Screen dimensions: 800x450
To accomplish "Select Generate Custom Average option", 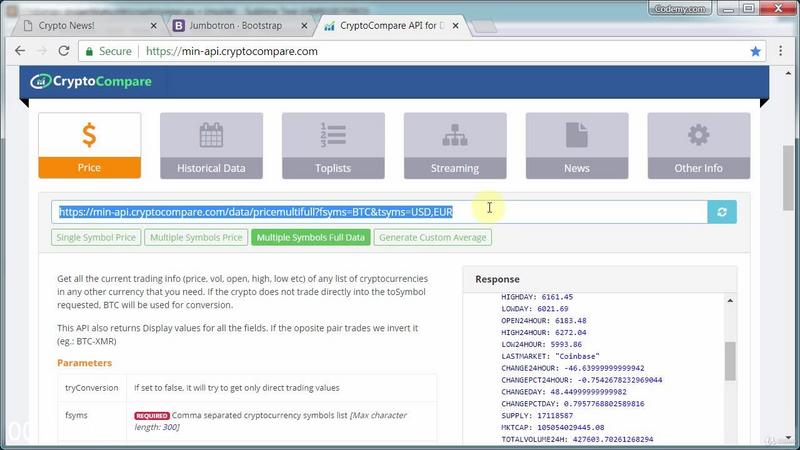I will click(433, 237).
